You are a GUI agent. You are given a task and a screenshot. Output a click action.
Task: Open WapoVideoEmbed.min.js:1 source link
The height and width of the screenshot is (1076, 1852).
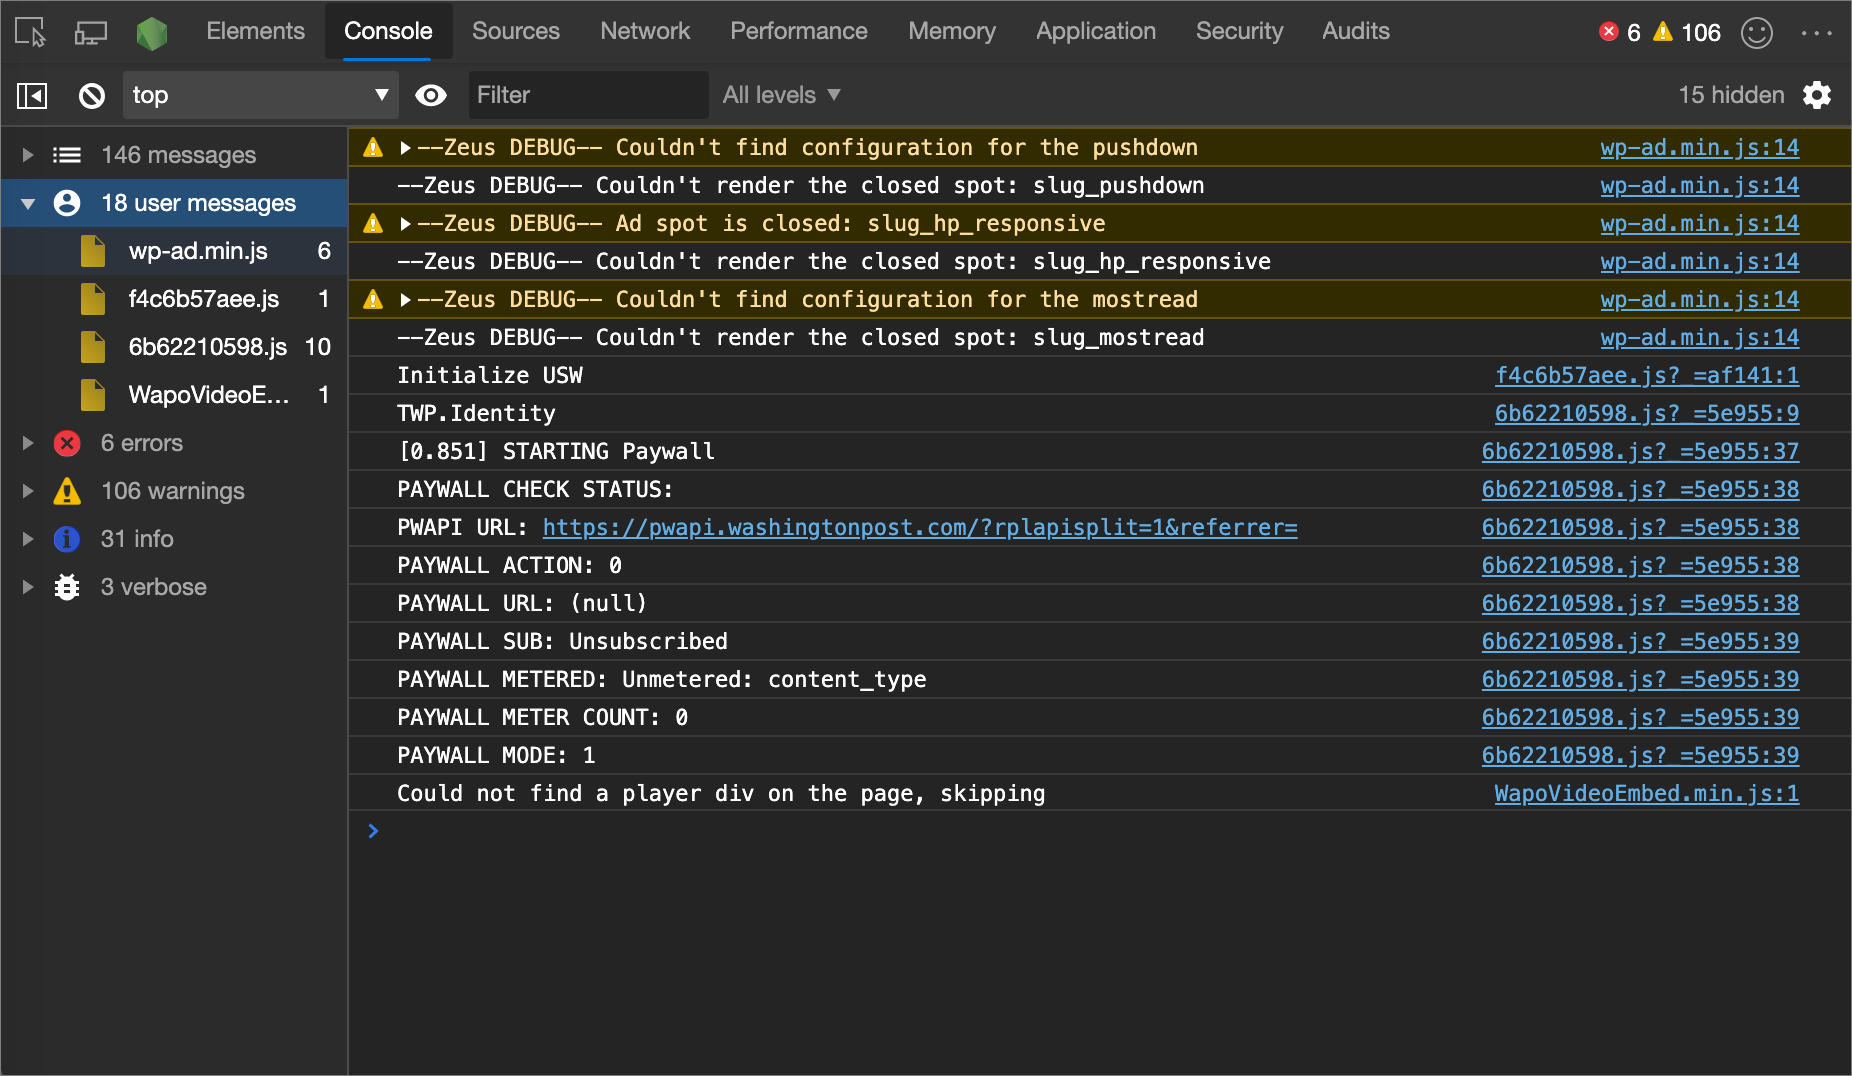point(1646,794)
